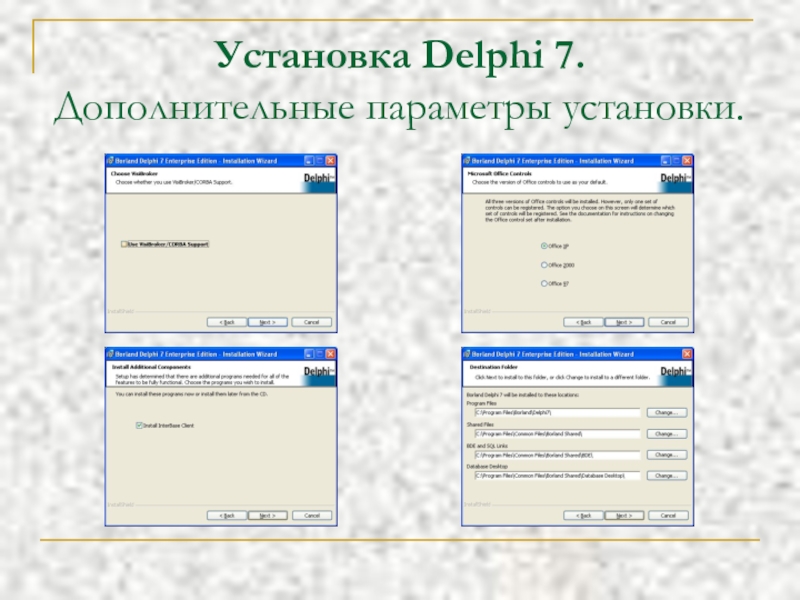Viewport: 800px width, 600px height.
Task: Cancel the Install Additional Components dialog
Action: click(x=311, y=516)
